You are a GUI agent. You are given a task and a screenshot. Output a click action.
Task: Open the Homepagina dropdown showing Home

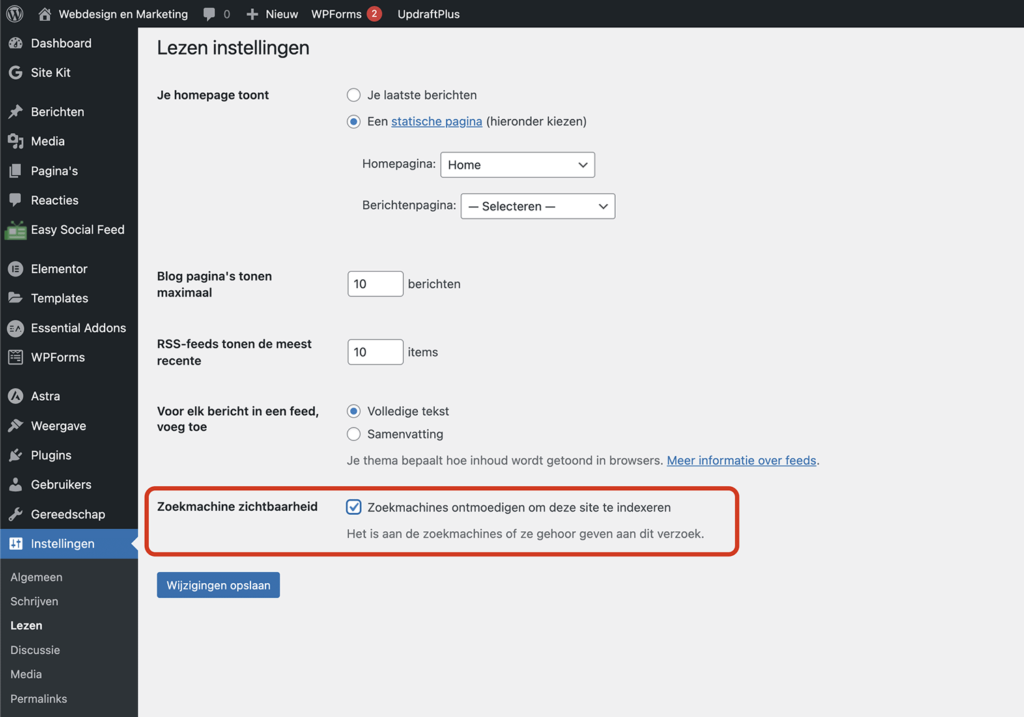517,165
